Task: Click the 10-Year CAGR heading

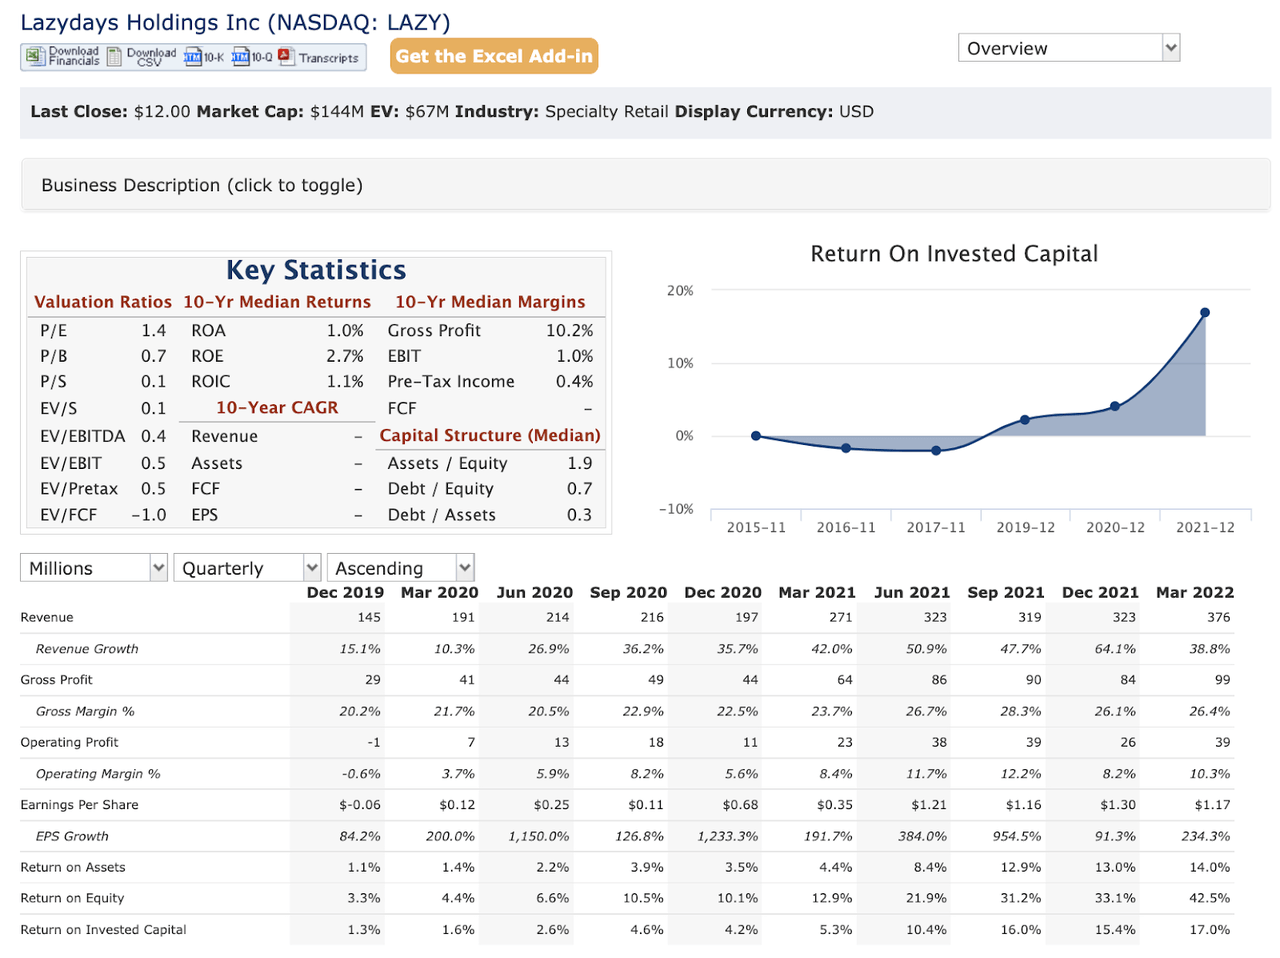Action: (x=277, y=408)
